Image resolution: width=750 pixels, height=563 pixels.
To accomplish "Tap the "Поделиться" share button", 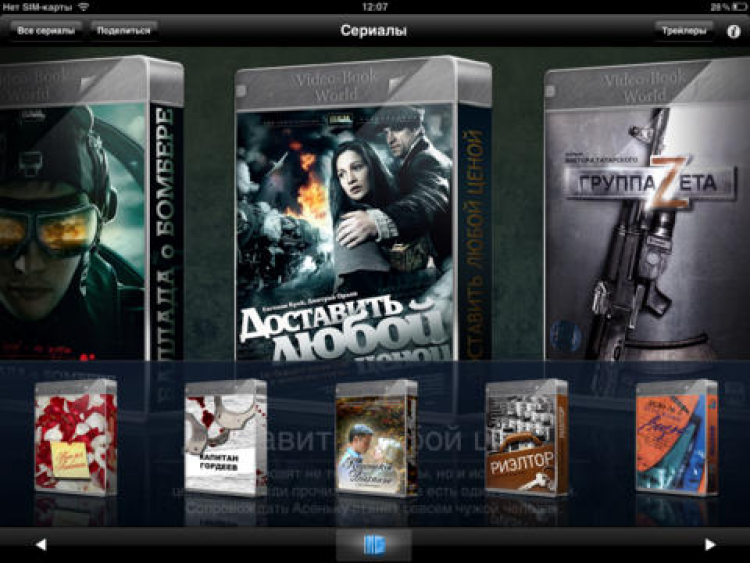I will (123, 31).
